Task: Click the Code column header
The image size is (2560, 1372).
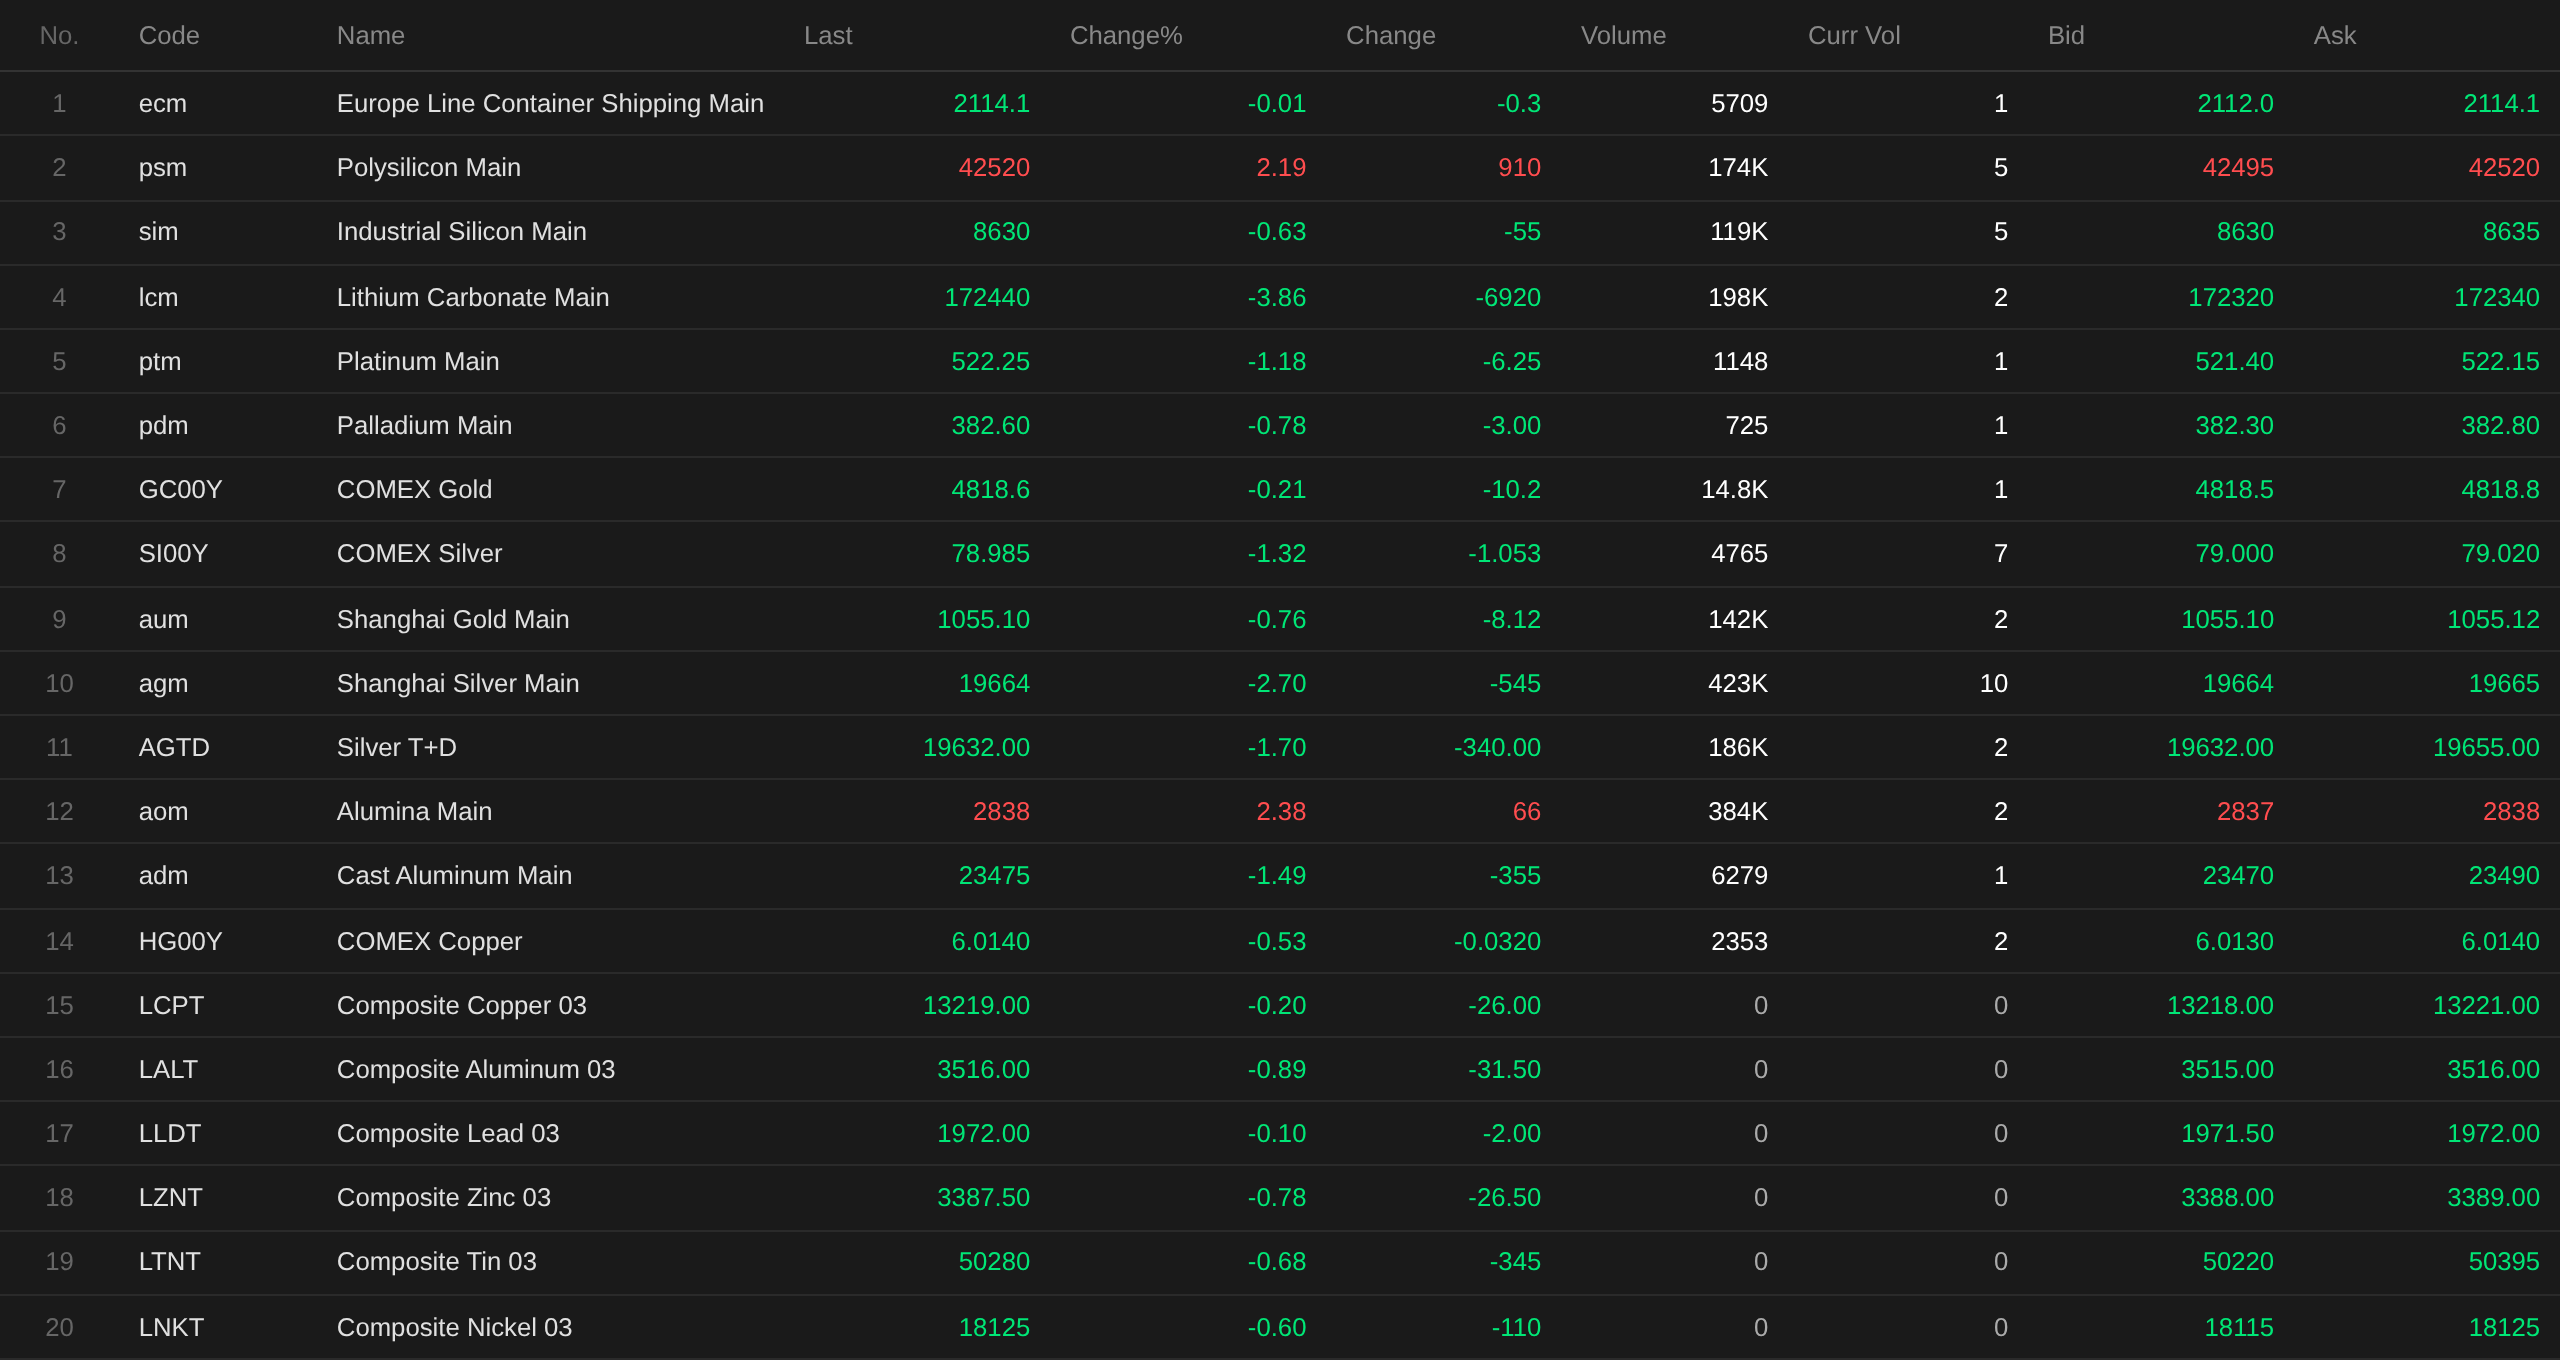Action: click(x=169, y=36)
